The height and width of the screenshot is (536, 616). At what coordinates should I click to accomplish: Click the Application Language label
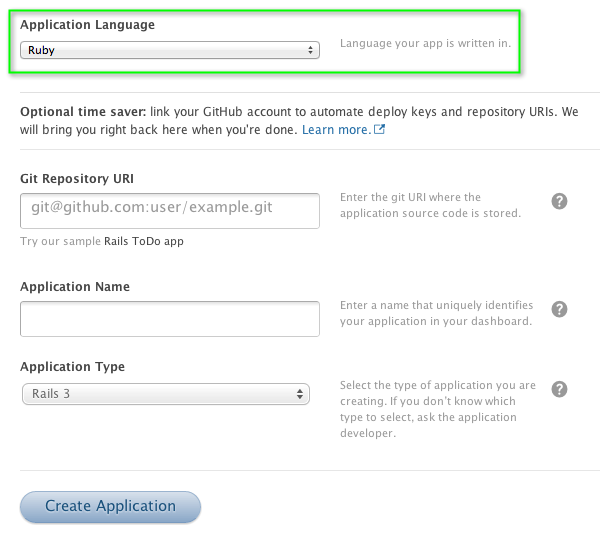point(87,23)
